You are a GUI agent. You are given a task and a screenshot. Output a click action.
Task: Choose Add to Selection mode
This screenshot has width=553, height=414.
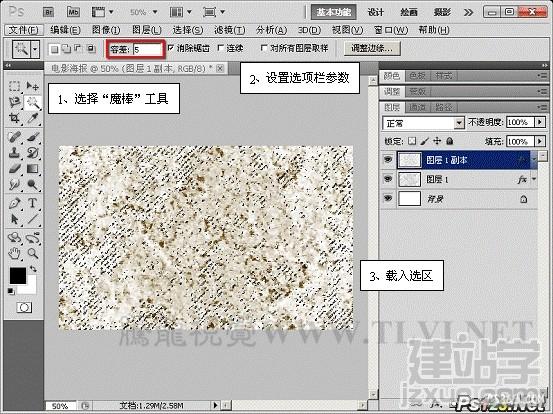coord(66,49)
